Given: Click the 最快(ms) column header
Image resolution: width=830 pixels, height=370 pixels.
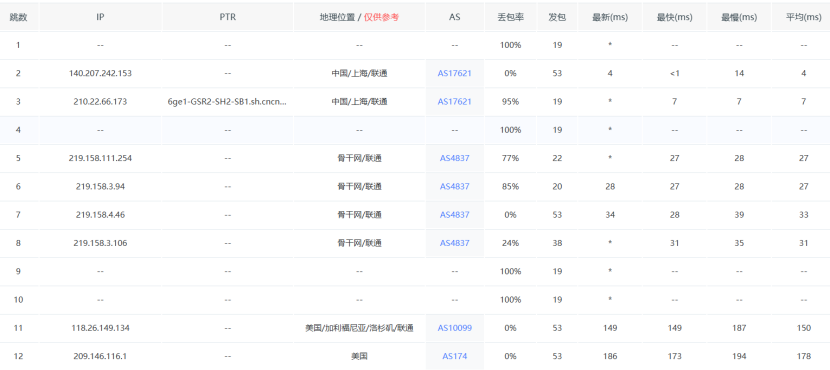Looking at the screenshot, I should (674, 17).
